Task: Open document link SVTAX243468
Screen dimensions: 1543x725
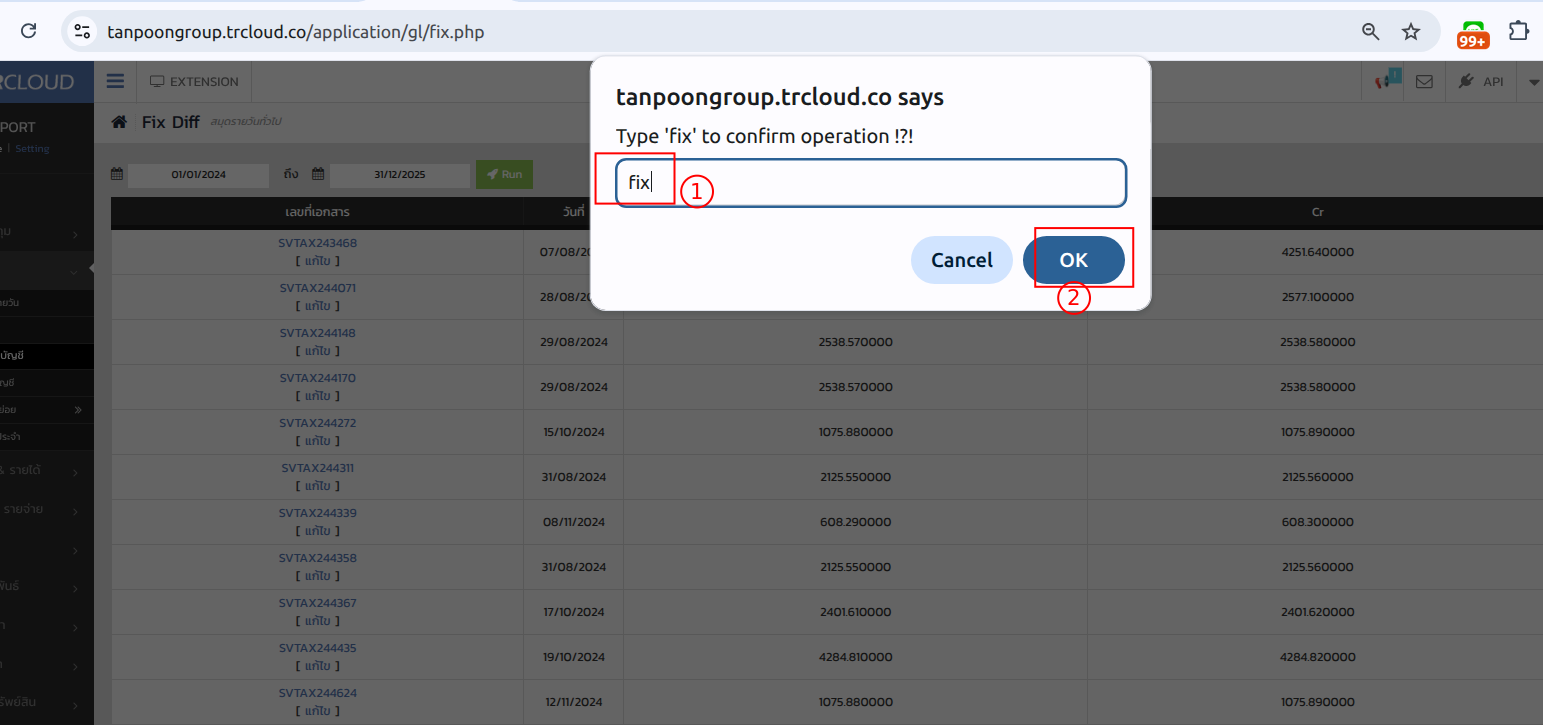Action: coord(317,243)
